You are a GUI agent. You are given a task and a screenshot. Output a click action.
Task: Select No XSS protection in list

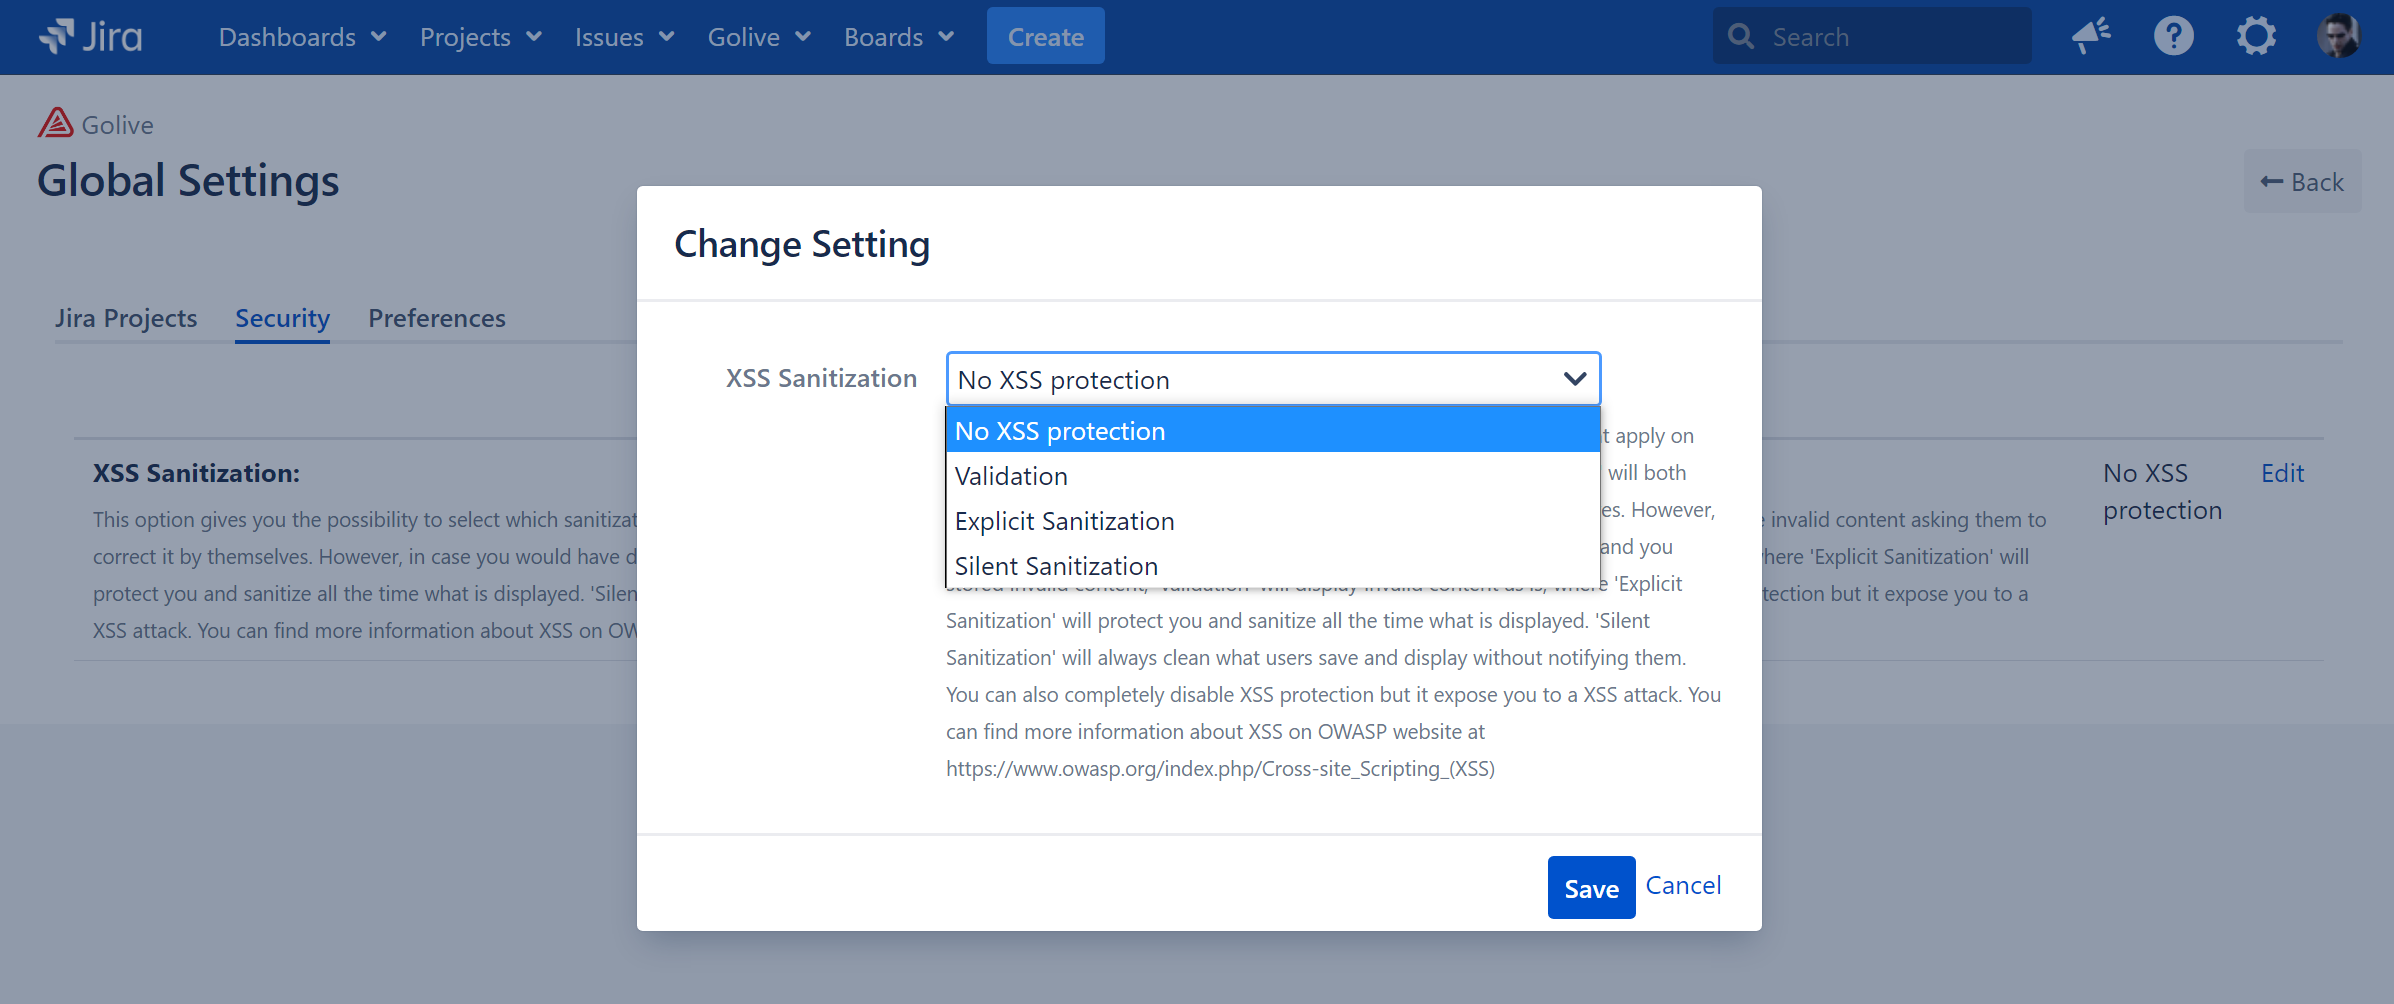[x=1060, y=431]
